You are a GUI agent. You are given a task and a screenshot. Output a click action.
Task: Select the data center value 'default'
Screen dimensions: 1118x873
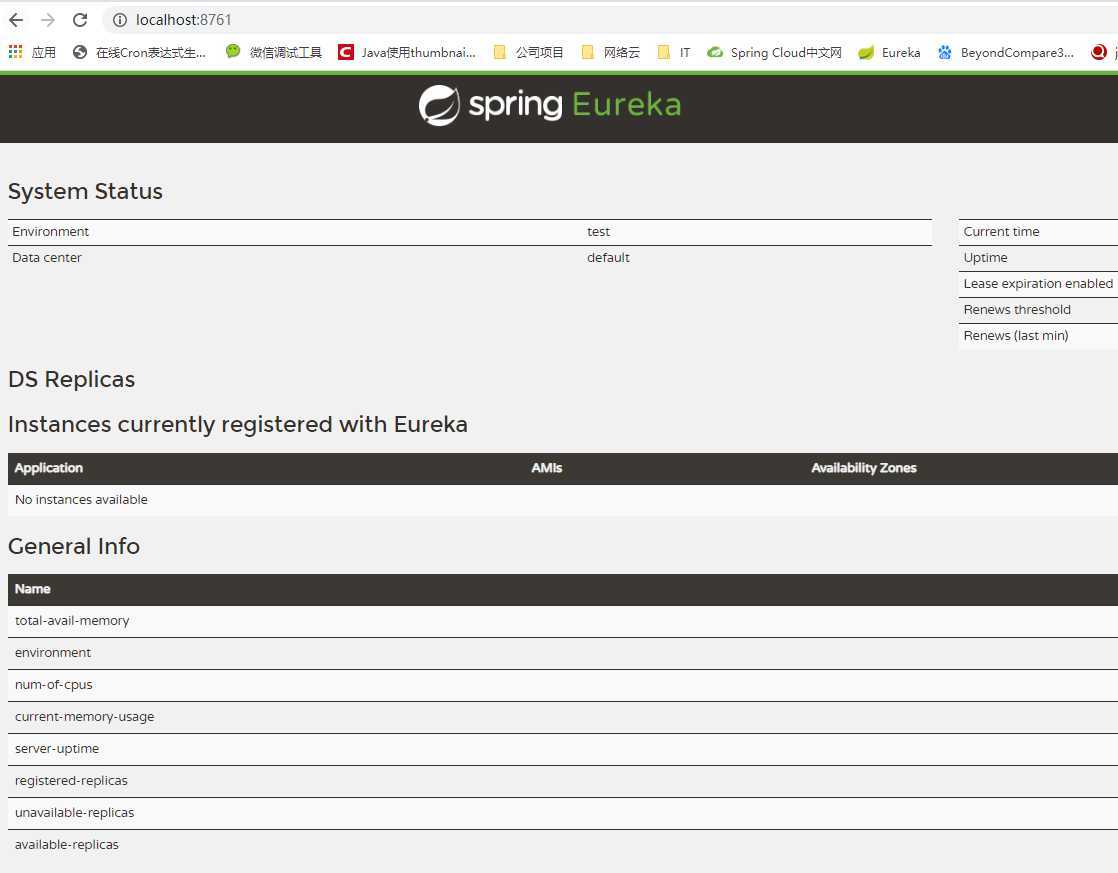(x=608, y=257)
